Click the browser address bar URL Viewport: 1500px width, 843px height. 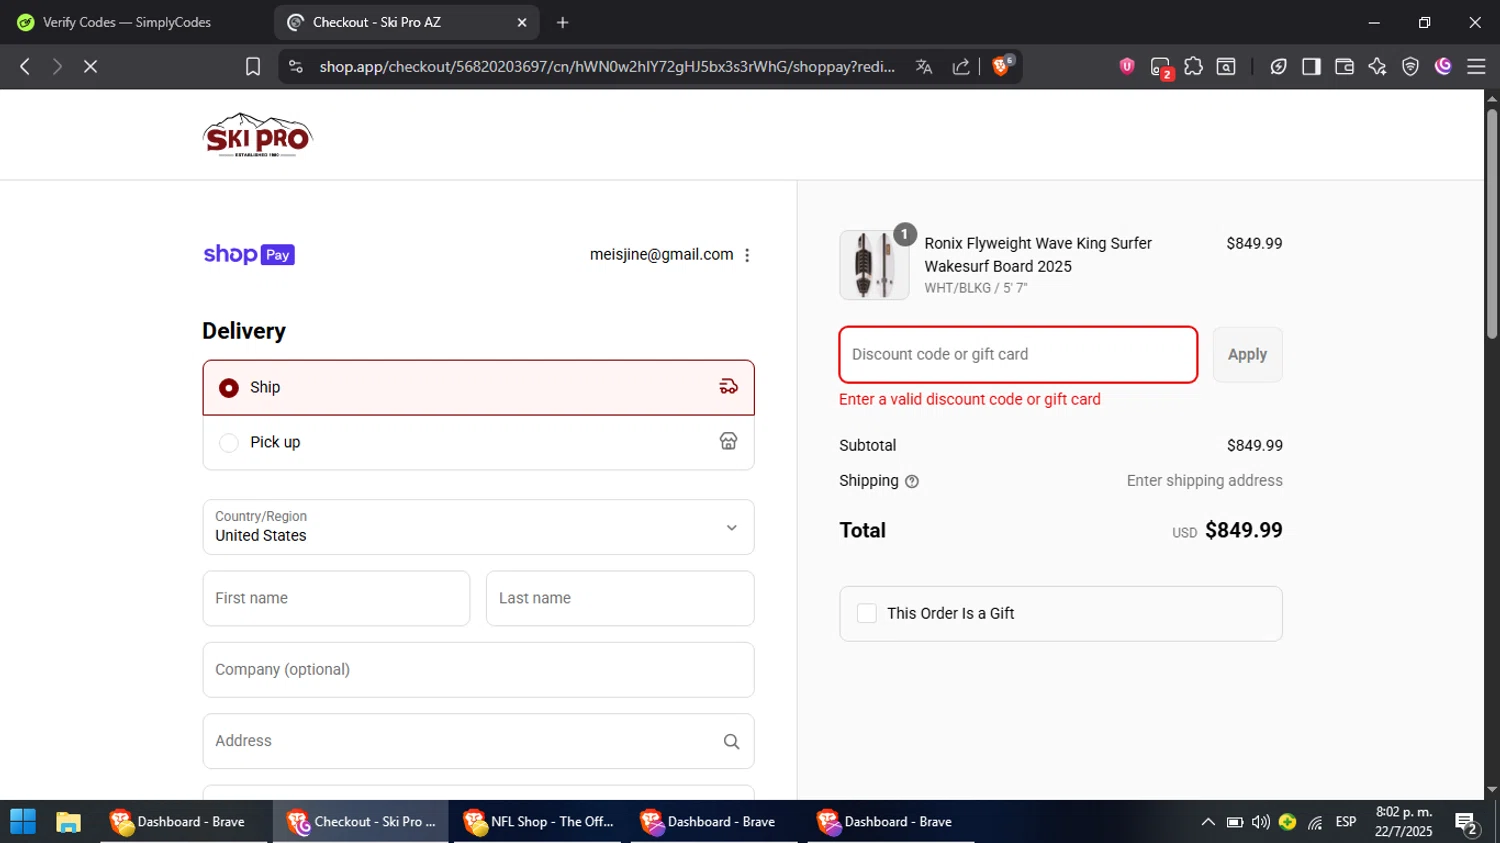(607, 66)
